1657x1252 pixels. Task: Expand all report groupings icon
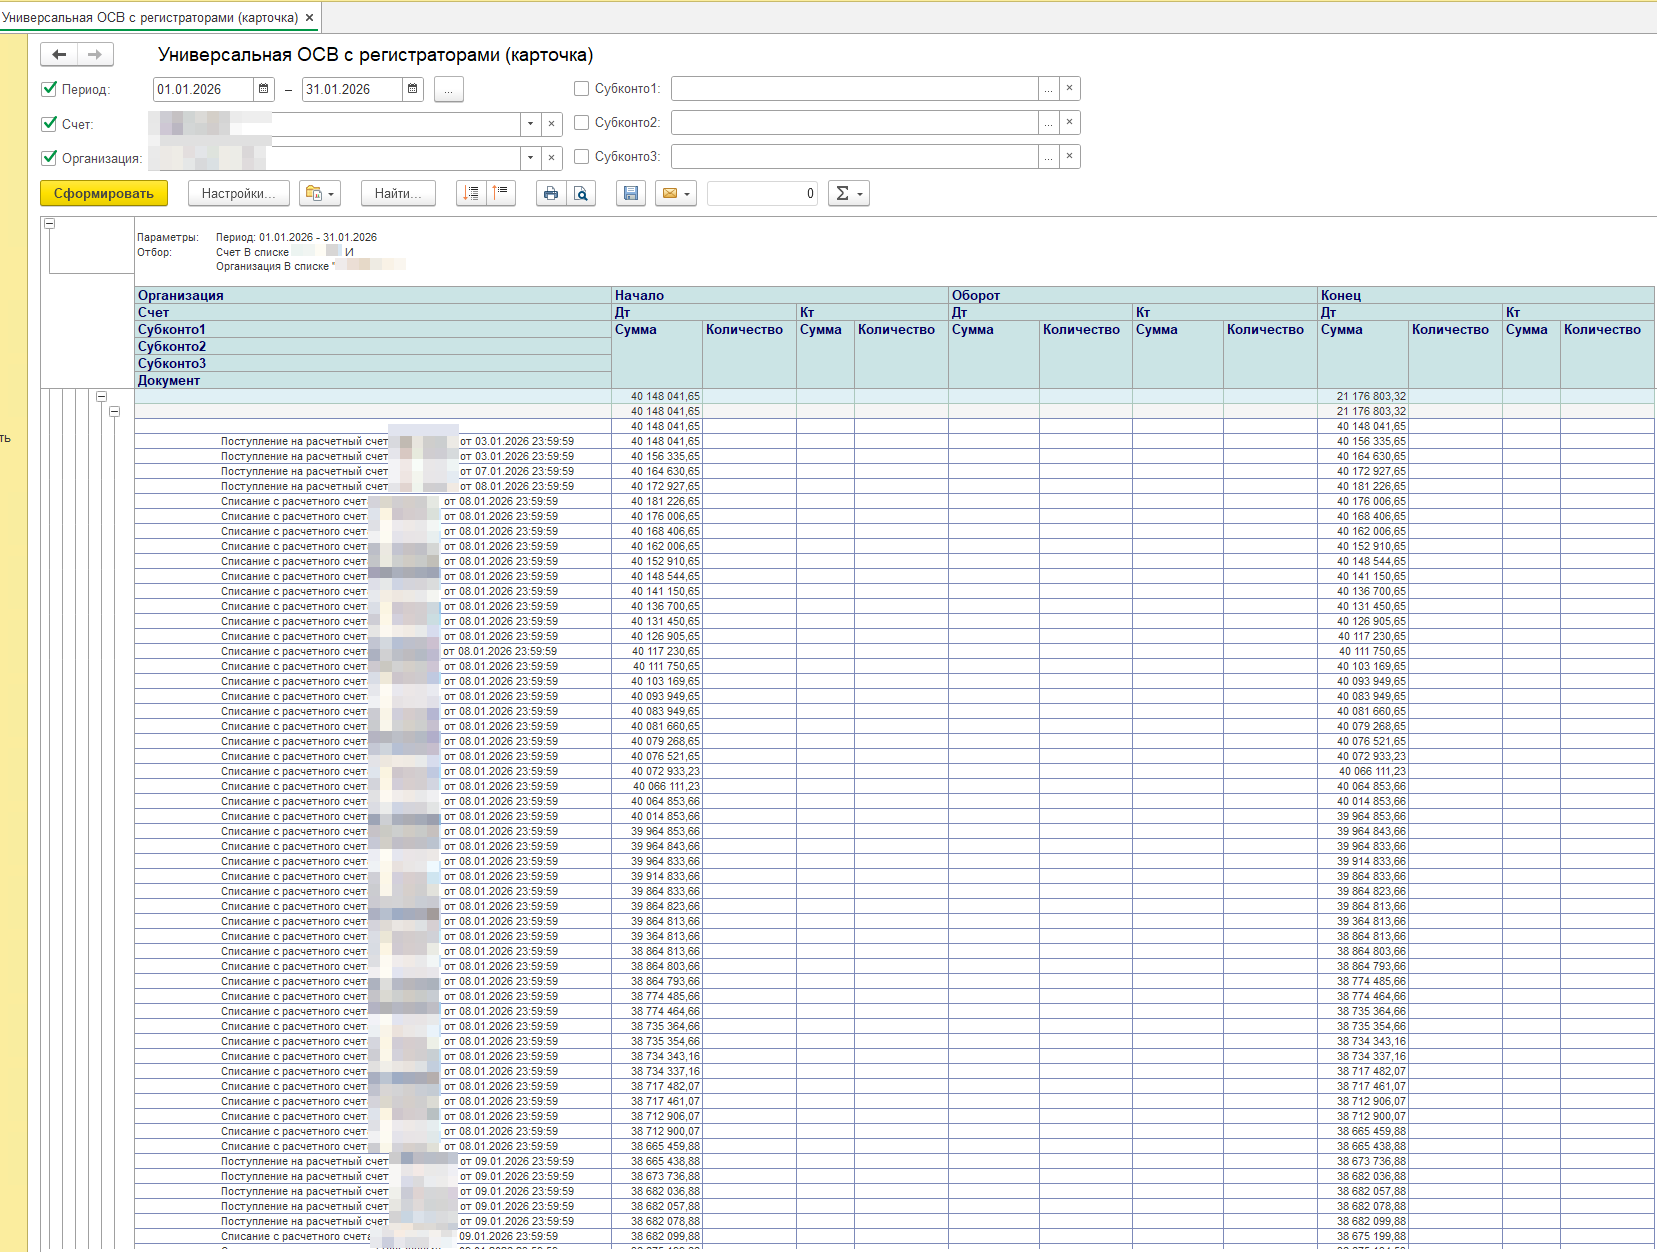pos(471,193)
